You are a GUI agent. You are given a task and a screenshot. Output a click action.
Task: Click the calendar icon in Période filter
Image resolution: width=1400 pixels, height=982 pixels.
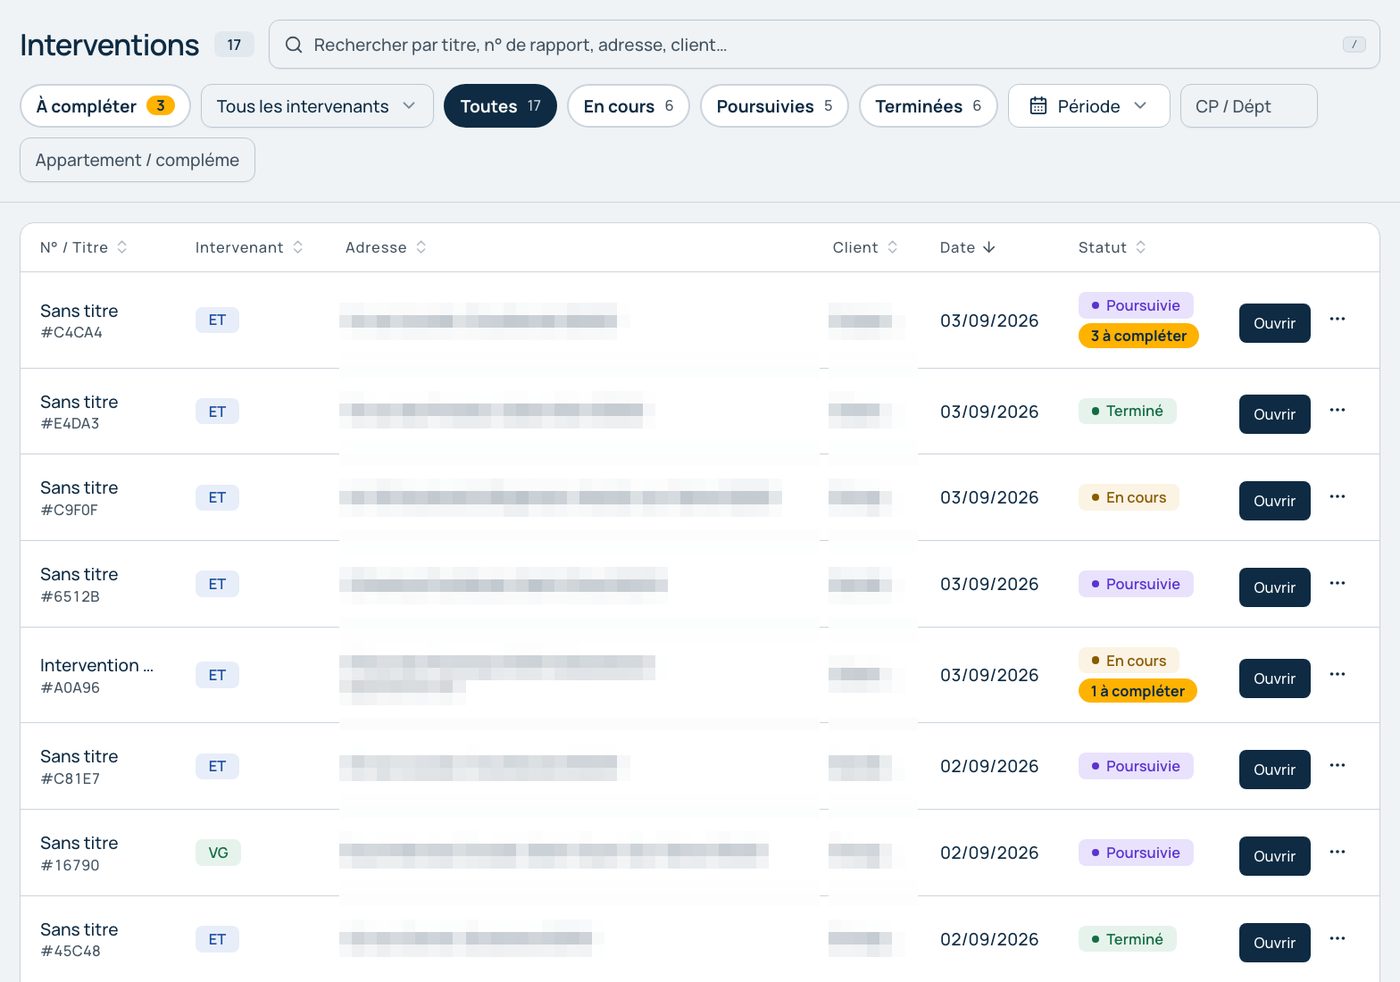1038,106
